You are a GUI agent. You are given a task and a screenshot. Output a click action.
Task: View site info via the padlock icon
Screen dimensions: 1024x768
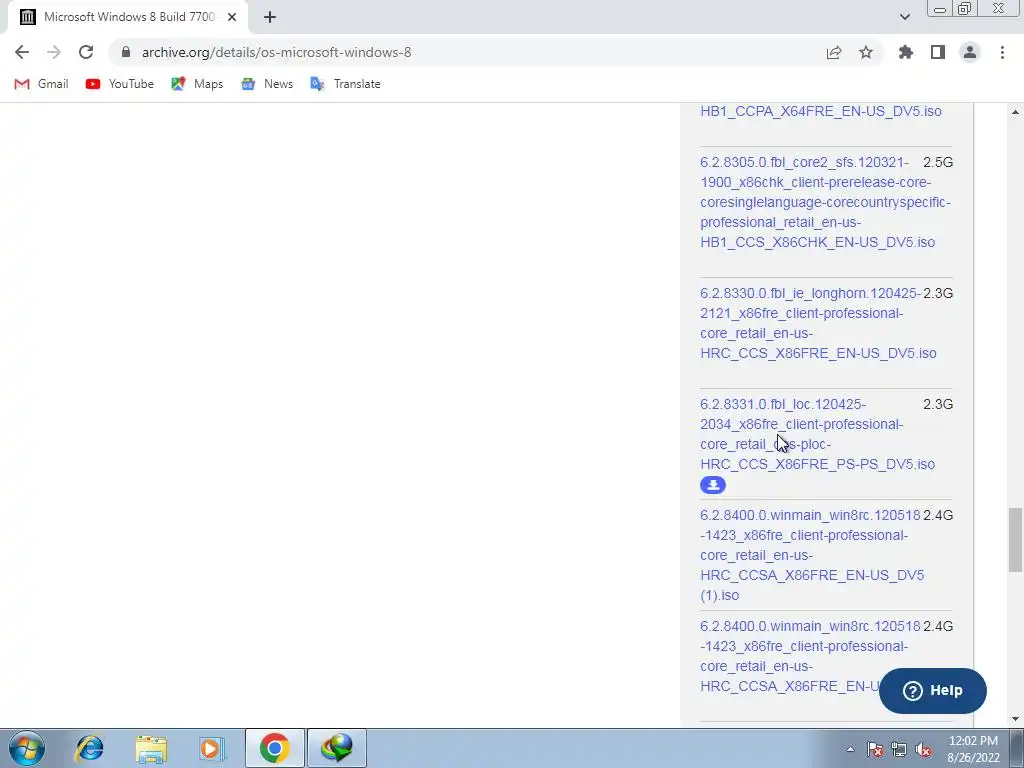tap(126, 52)
